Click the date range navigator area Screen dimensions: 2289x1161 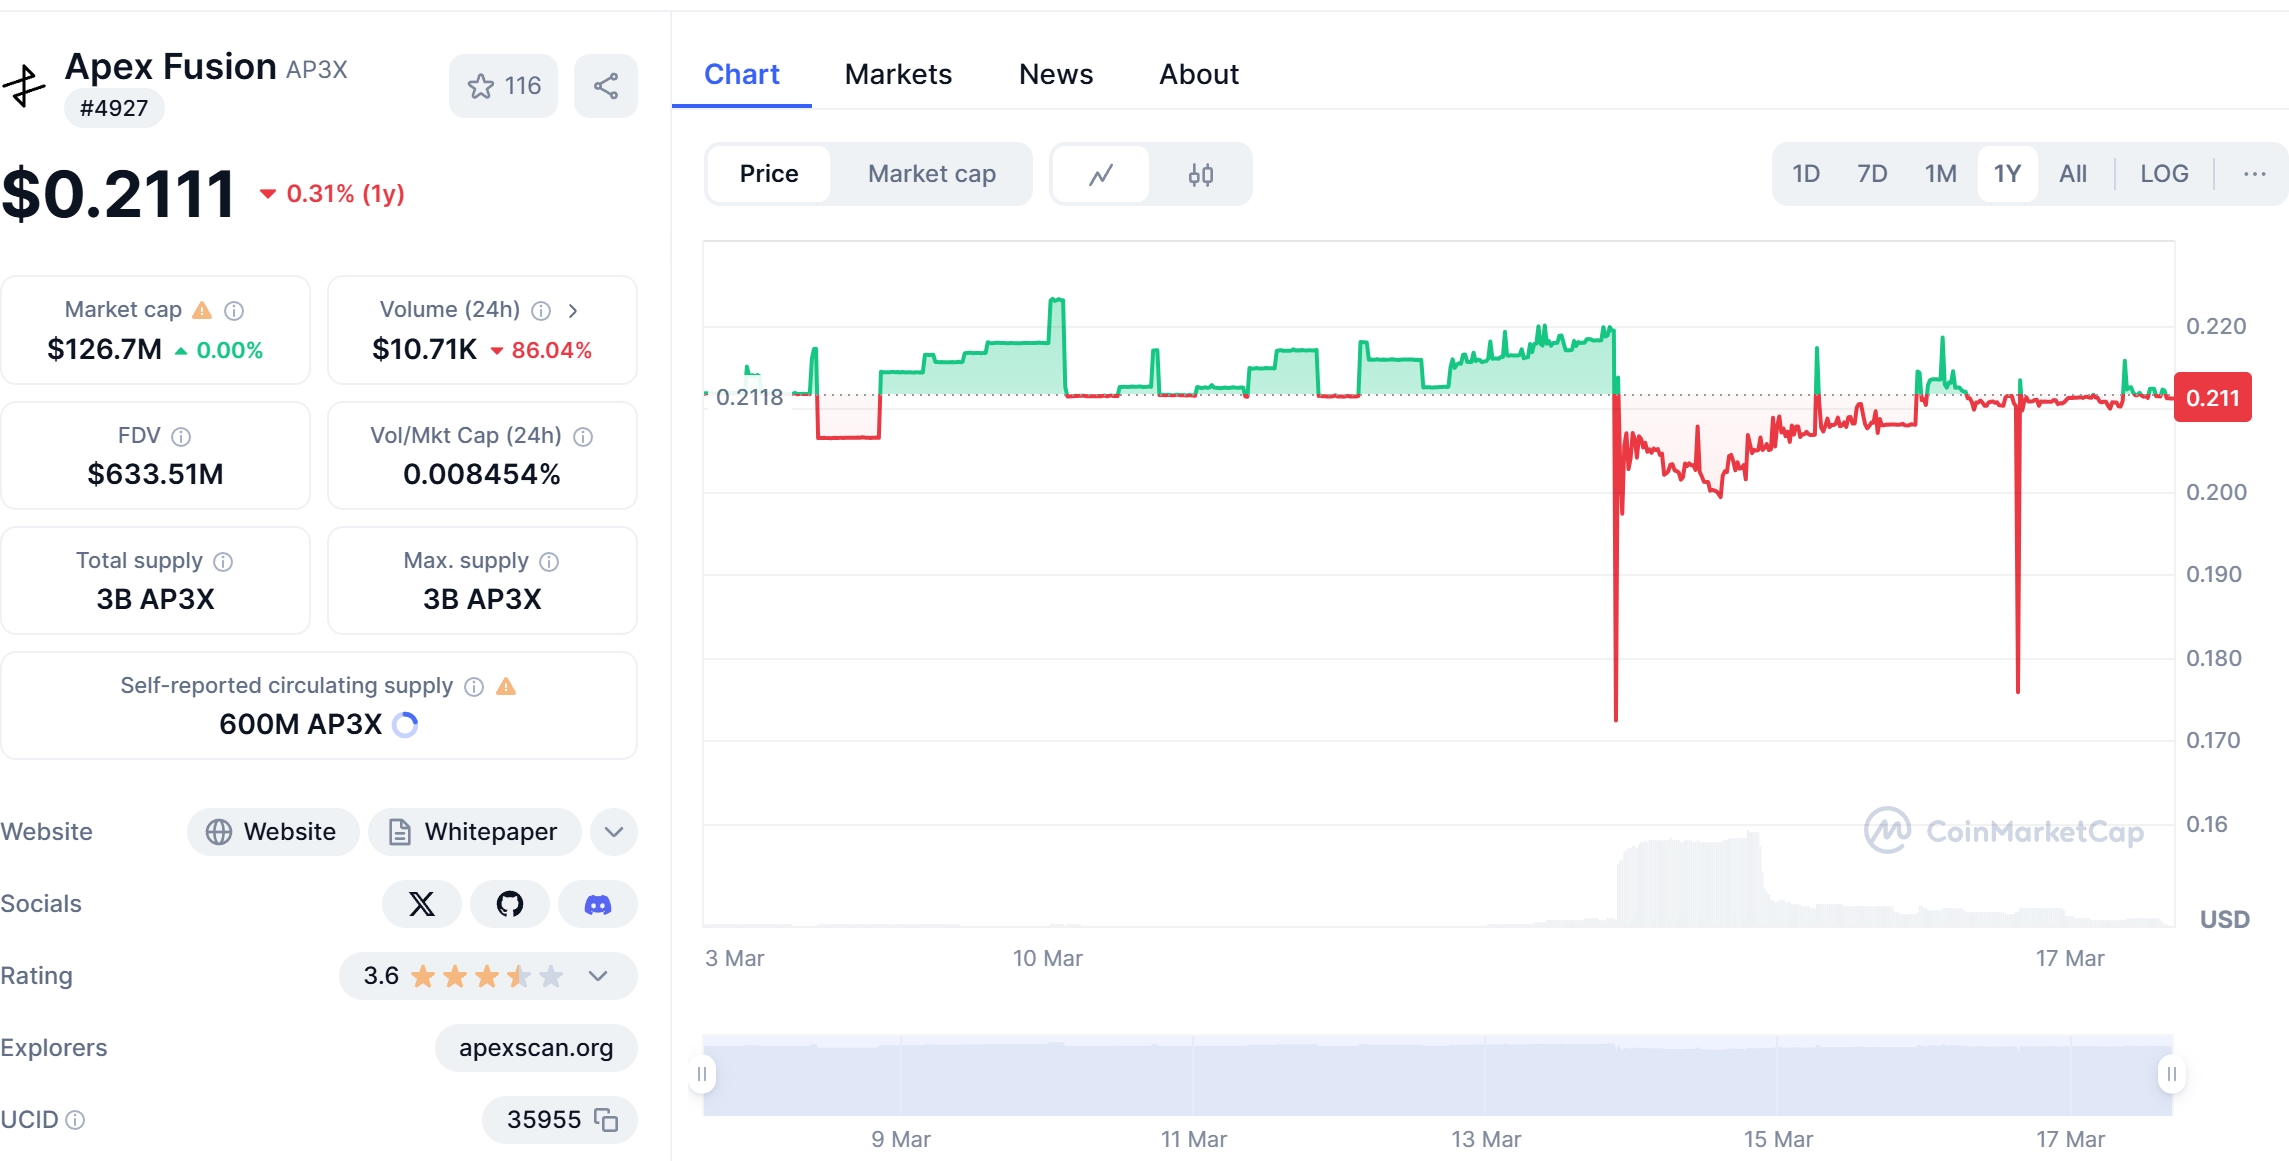coord(1438,1075)
